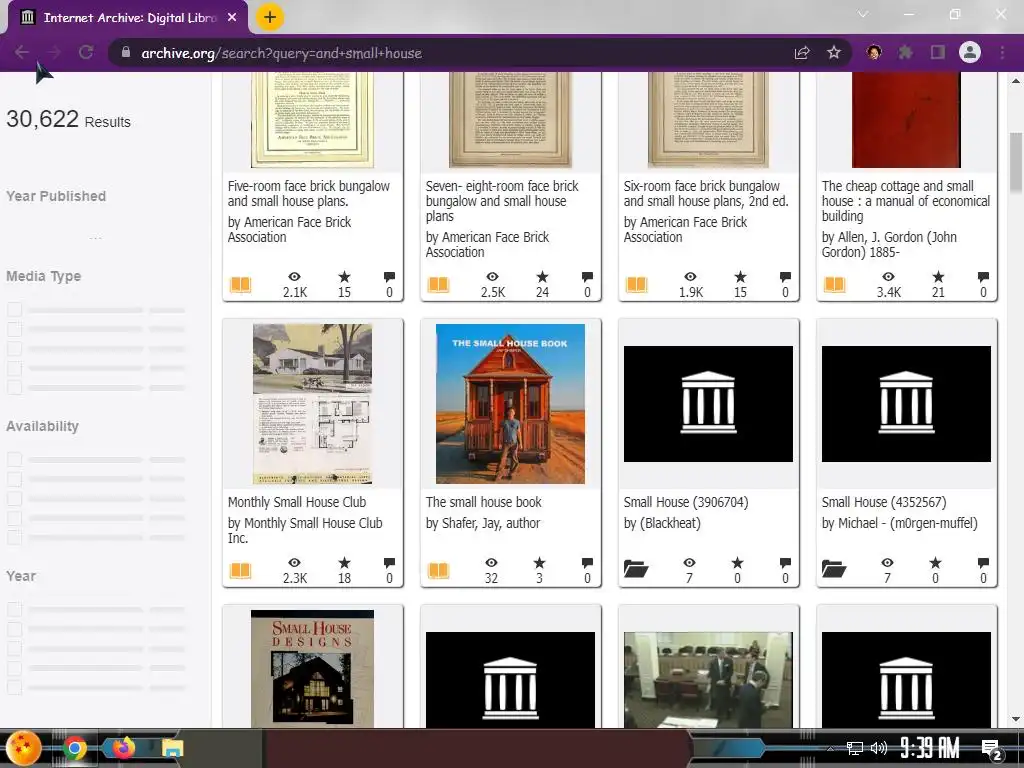The height and width of the screenshot is (768, 1024).
Task: Reload the archive.org page
Action: click(x=86, y=52)
